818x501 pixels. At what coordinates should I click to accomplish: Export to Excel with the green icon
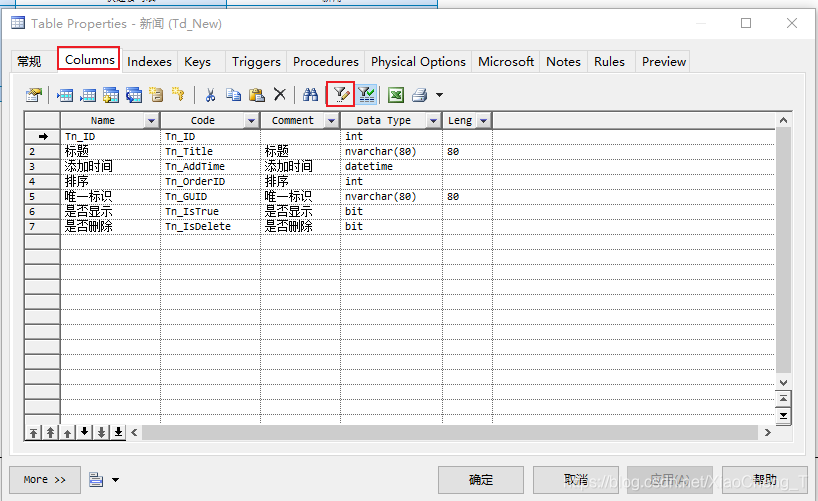396,94
